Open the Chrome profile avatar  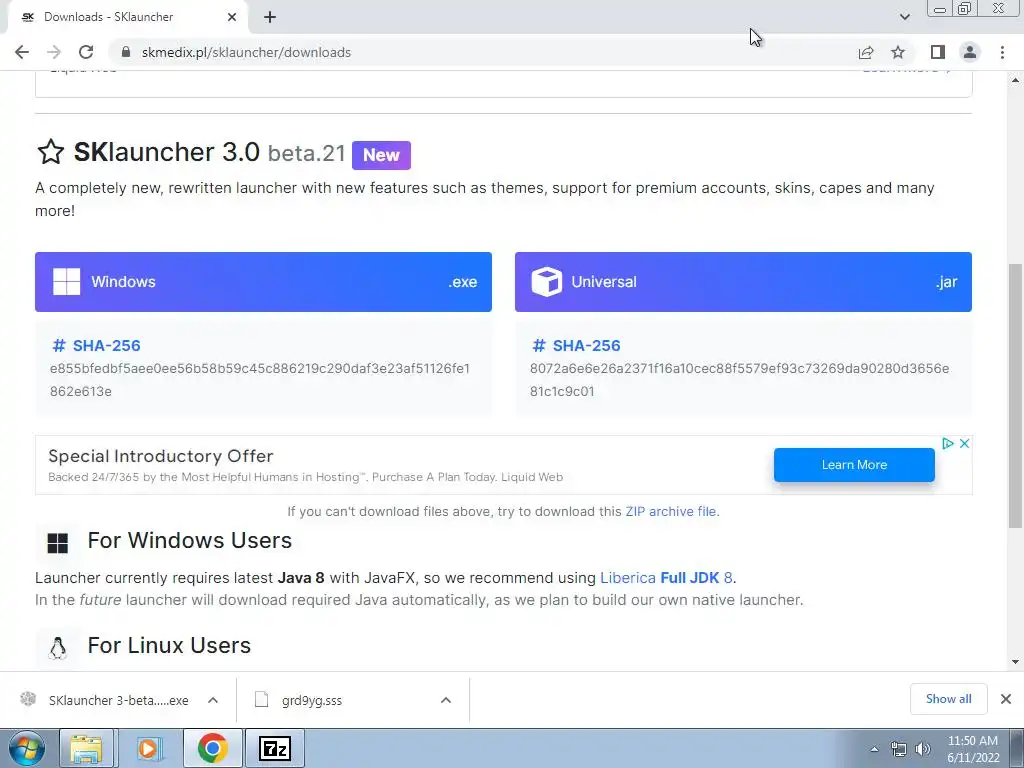(x=970, y=52)
